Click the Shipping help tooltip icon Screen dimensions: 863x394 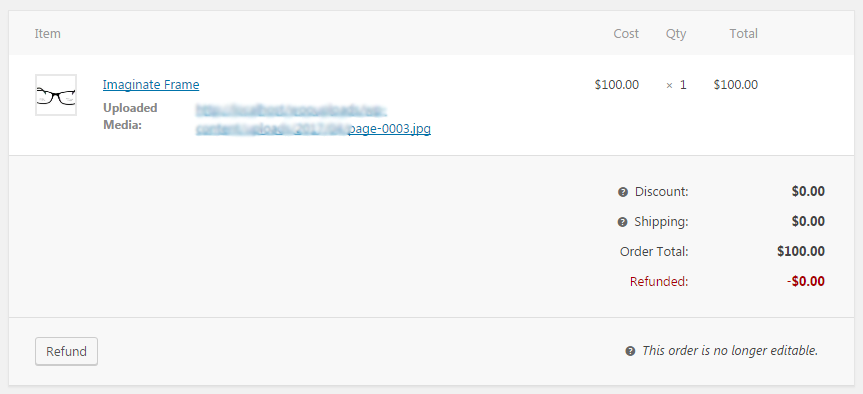[622, 222]
